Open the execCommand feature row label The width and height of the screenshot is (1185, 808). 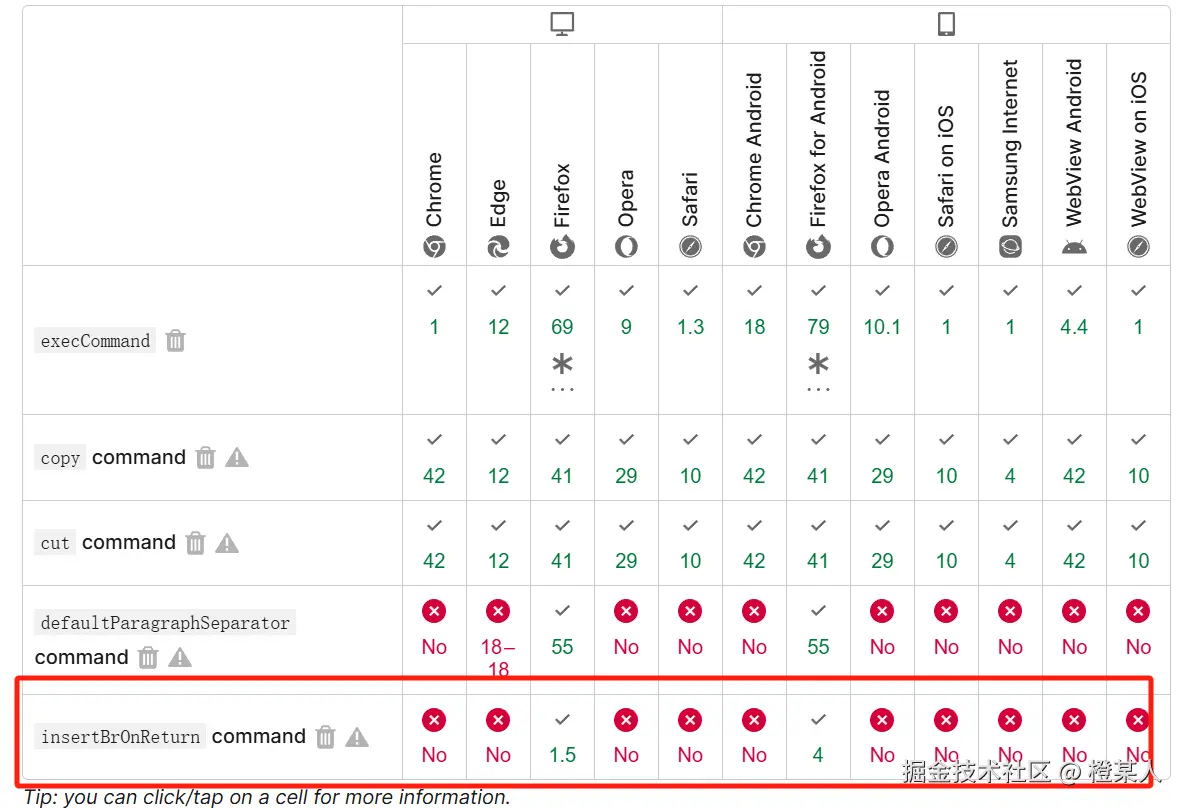point(95,341)
